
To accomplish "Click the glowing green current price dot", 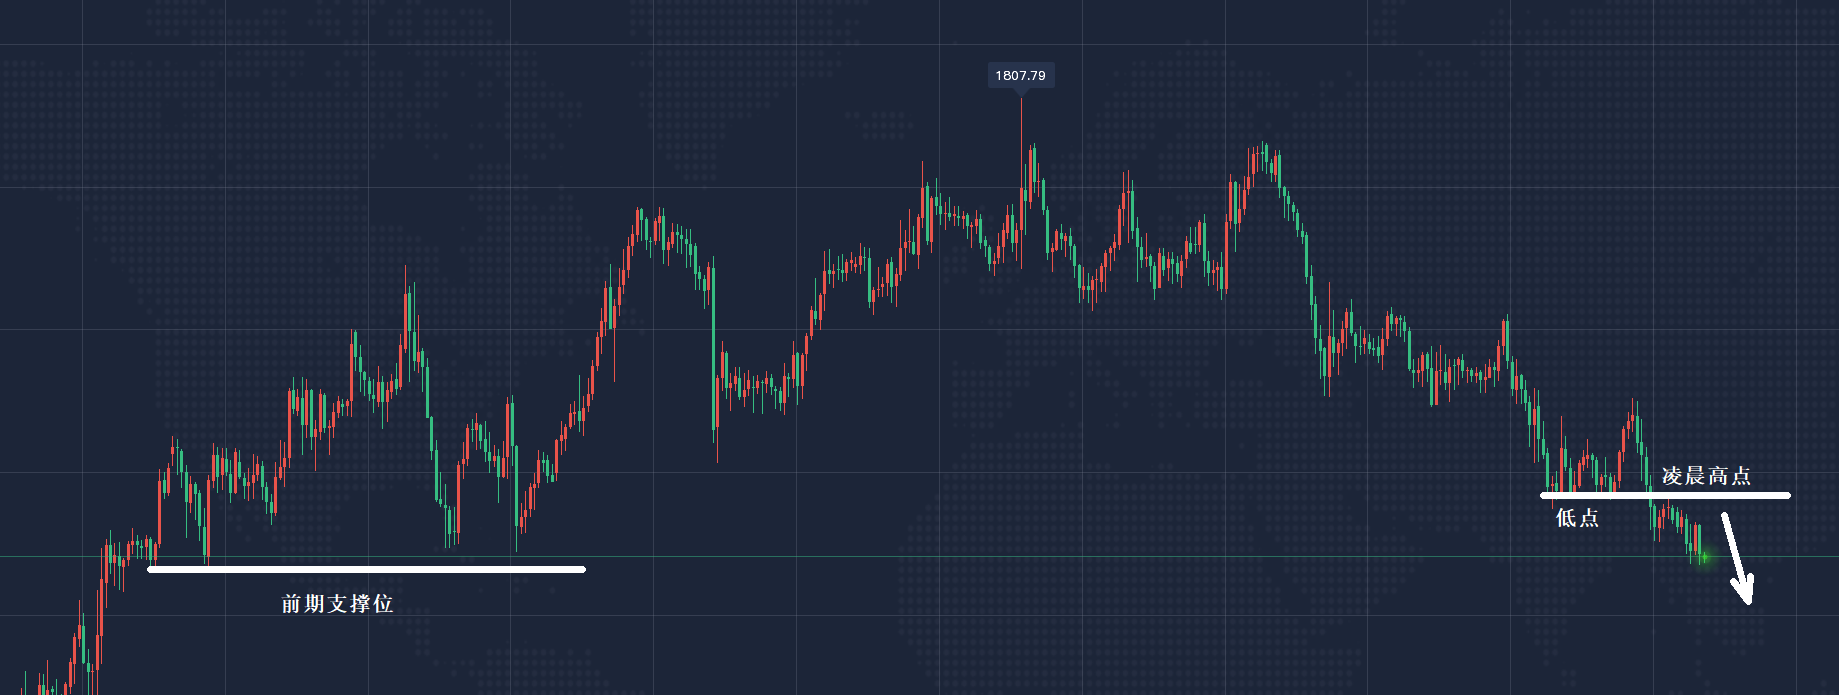I will (x=1705, y=557).
